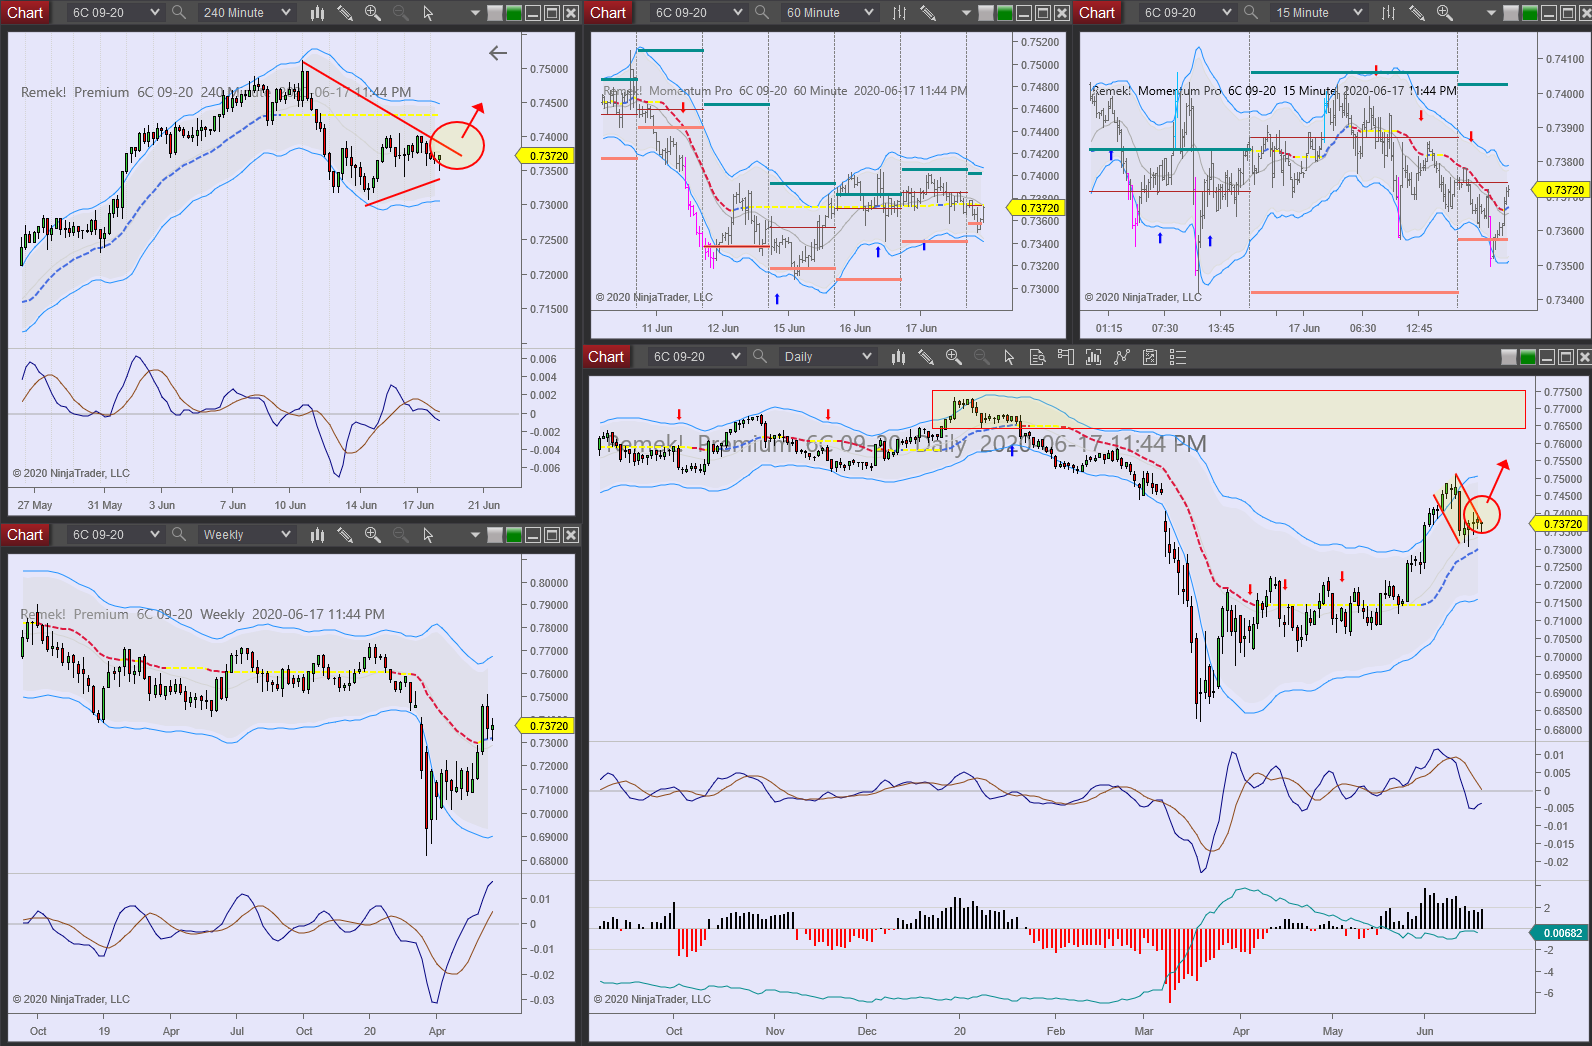The height and width of the screenshot is (1046, 1592).
Task: Open the data box in Daily chart
Action: tap(1037, 357)
